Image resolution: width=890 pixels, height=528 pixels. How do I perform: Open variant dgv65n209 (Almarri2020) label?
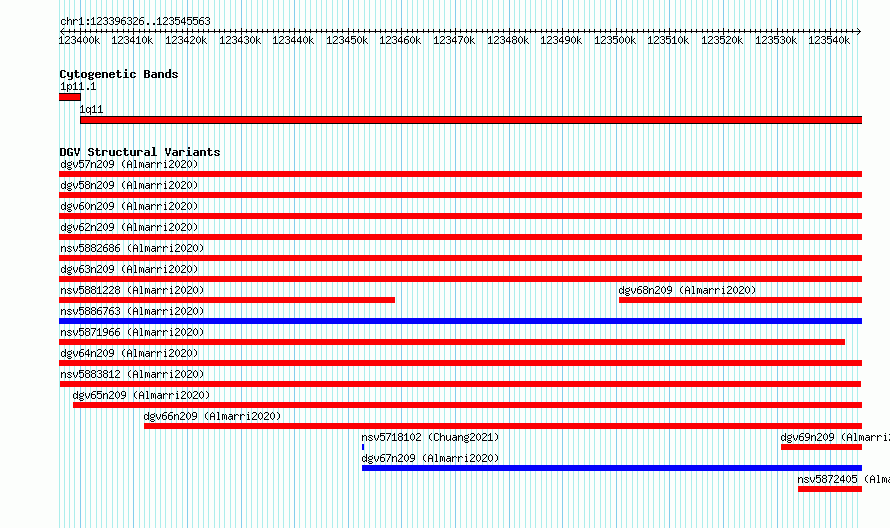tap(141, 395)
